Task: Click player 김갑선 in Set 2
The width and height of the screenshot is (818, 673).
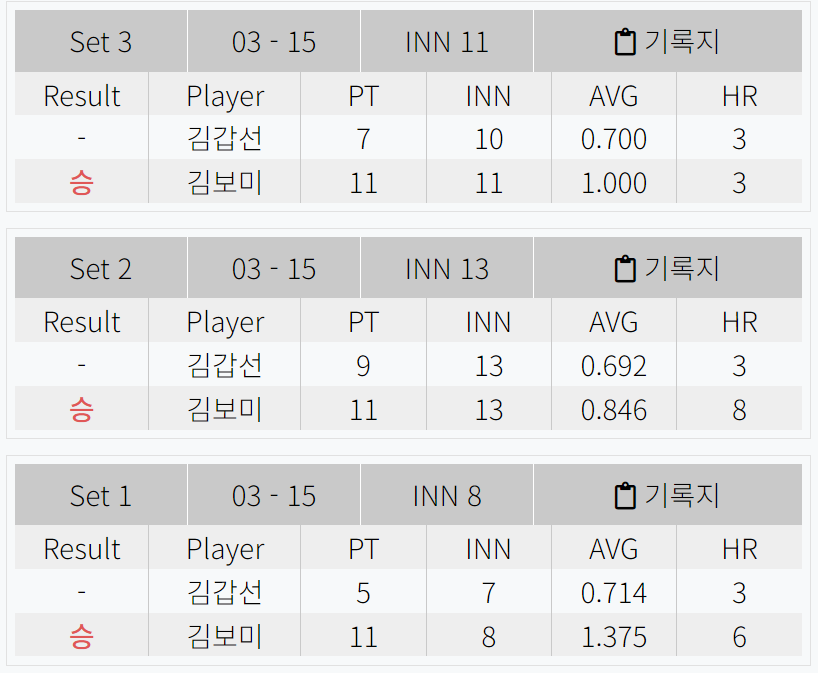Action: coord(225,366)
